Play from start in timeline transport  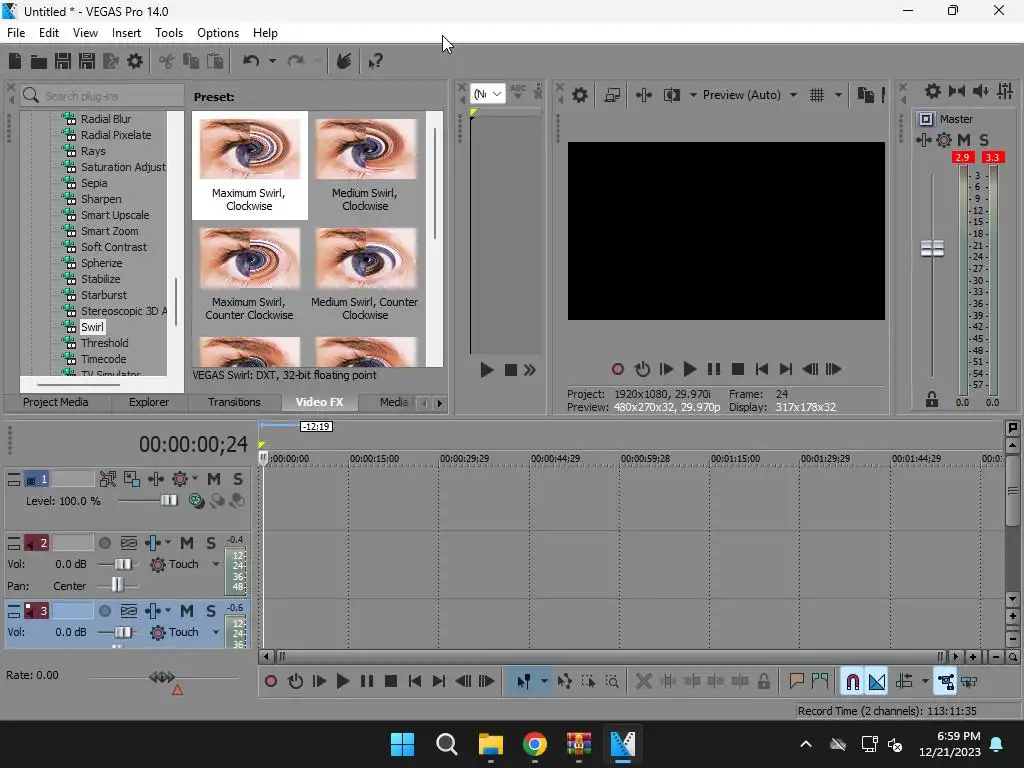tap(319, 681)
